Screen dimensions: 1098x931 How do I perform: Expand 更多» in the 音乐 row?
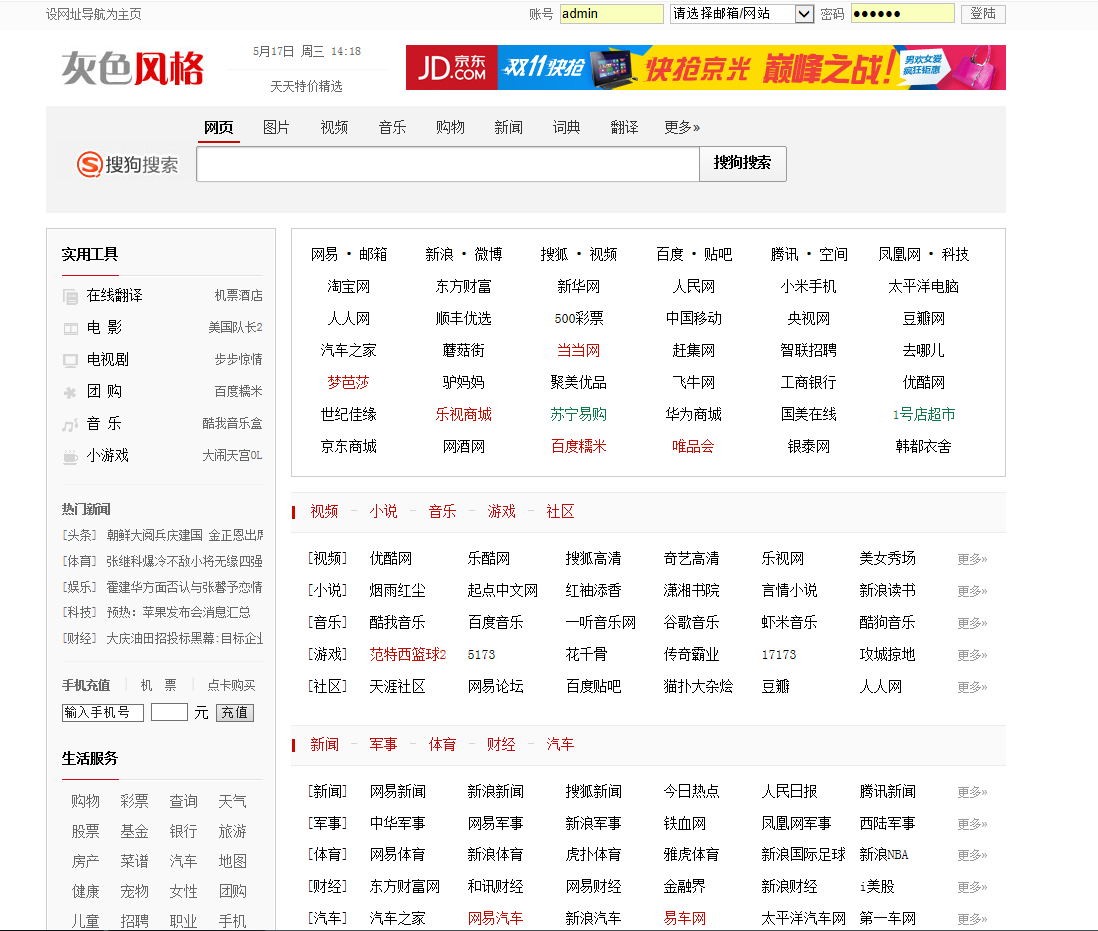[972, 622]
